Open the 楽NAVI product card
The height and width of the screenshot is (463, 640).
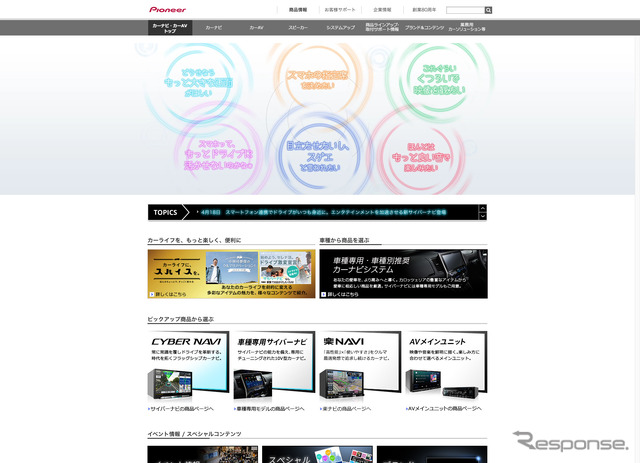pos(360,366)
